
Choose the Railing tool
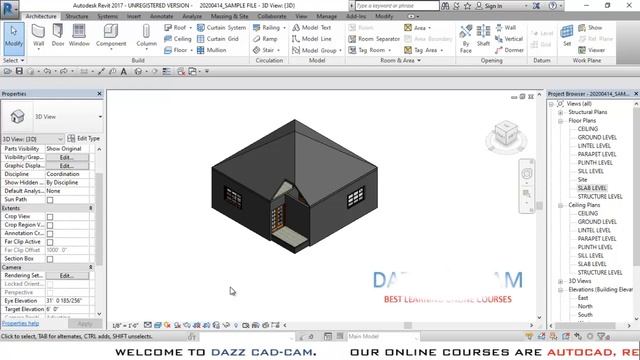tap(269, 27)
